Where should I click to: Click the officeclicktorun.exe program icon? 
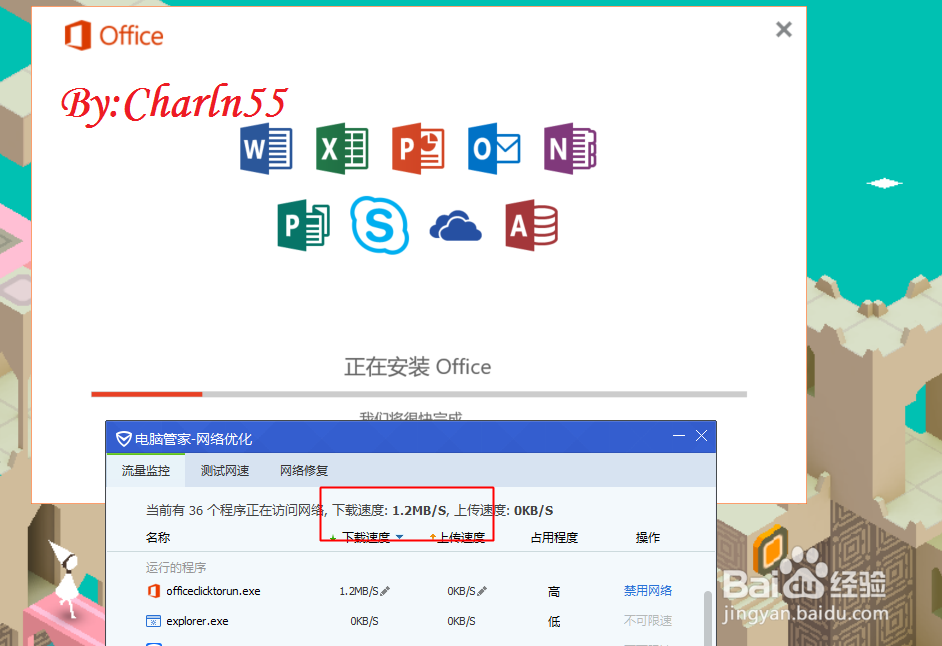152,591
